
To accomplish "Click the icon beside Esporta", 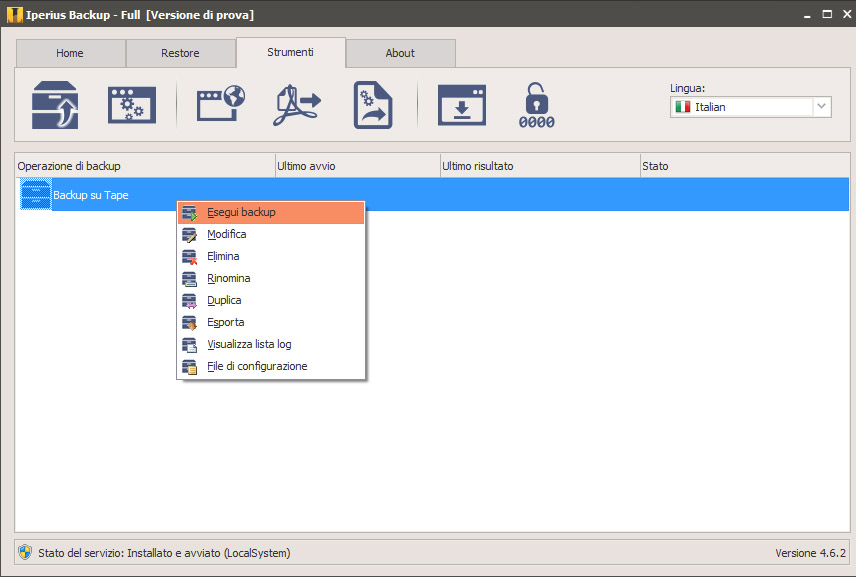I will tap(189, 323).
